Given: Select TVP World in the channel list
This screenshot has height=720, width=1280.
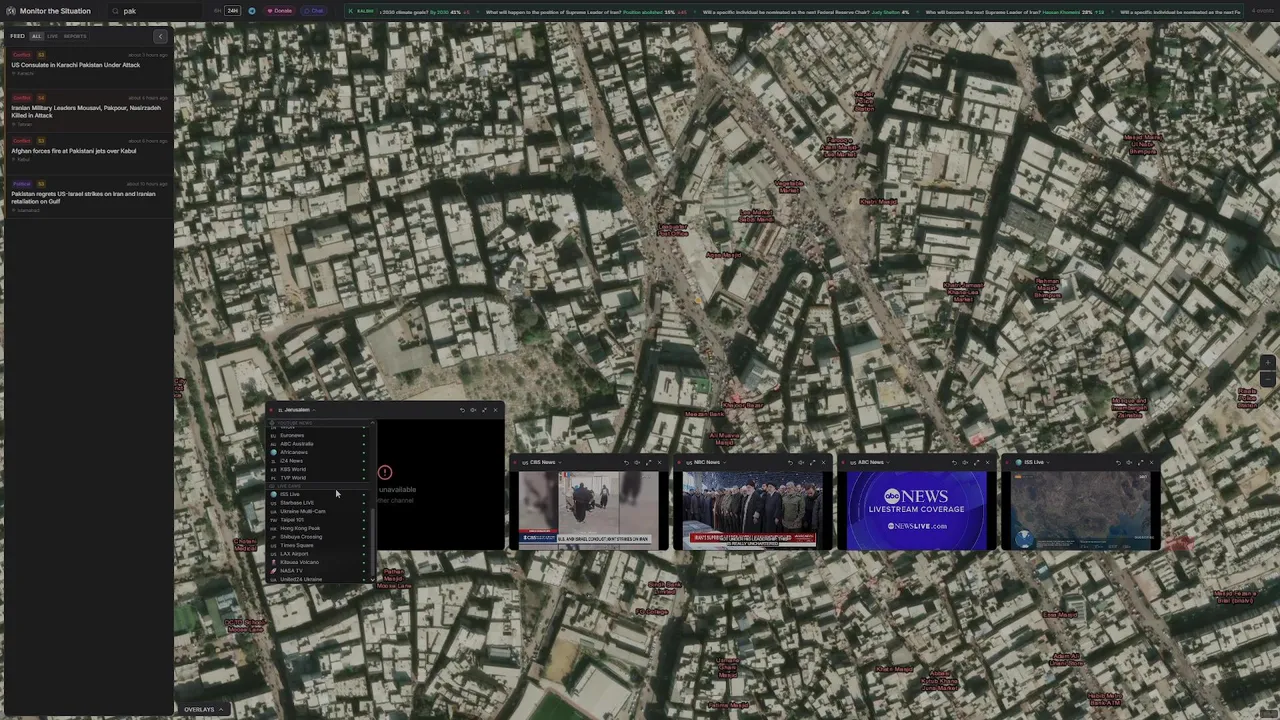Looking at the screenshot, I should point(319,478).
